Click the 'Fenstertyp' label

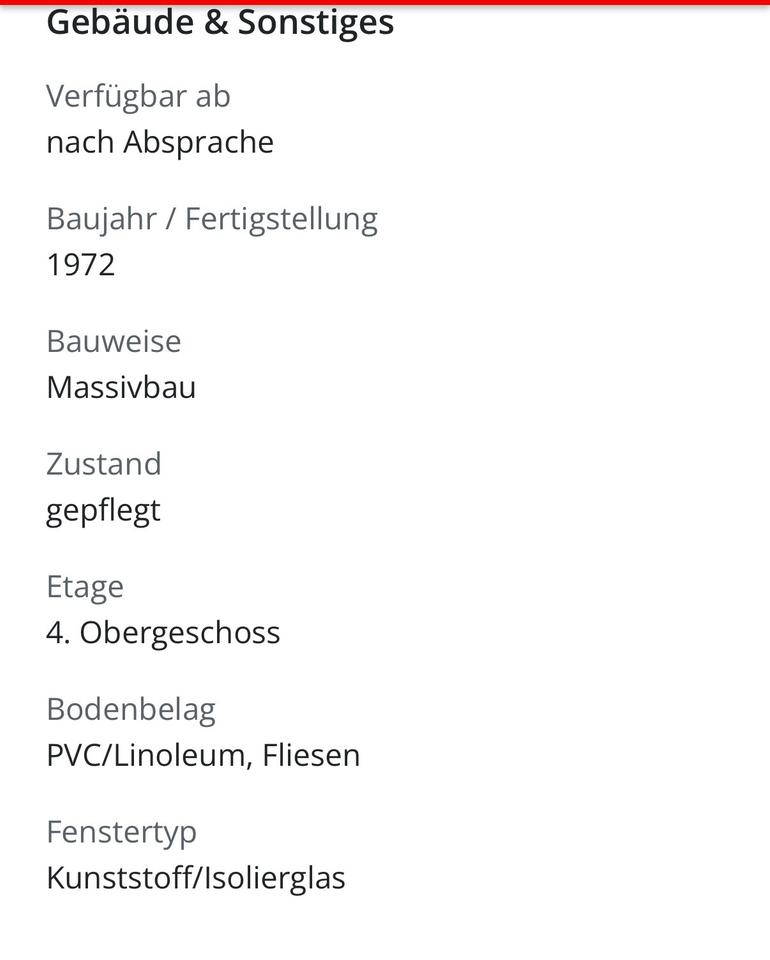(x=121, y=832)
